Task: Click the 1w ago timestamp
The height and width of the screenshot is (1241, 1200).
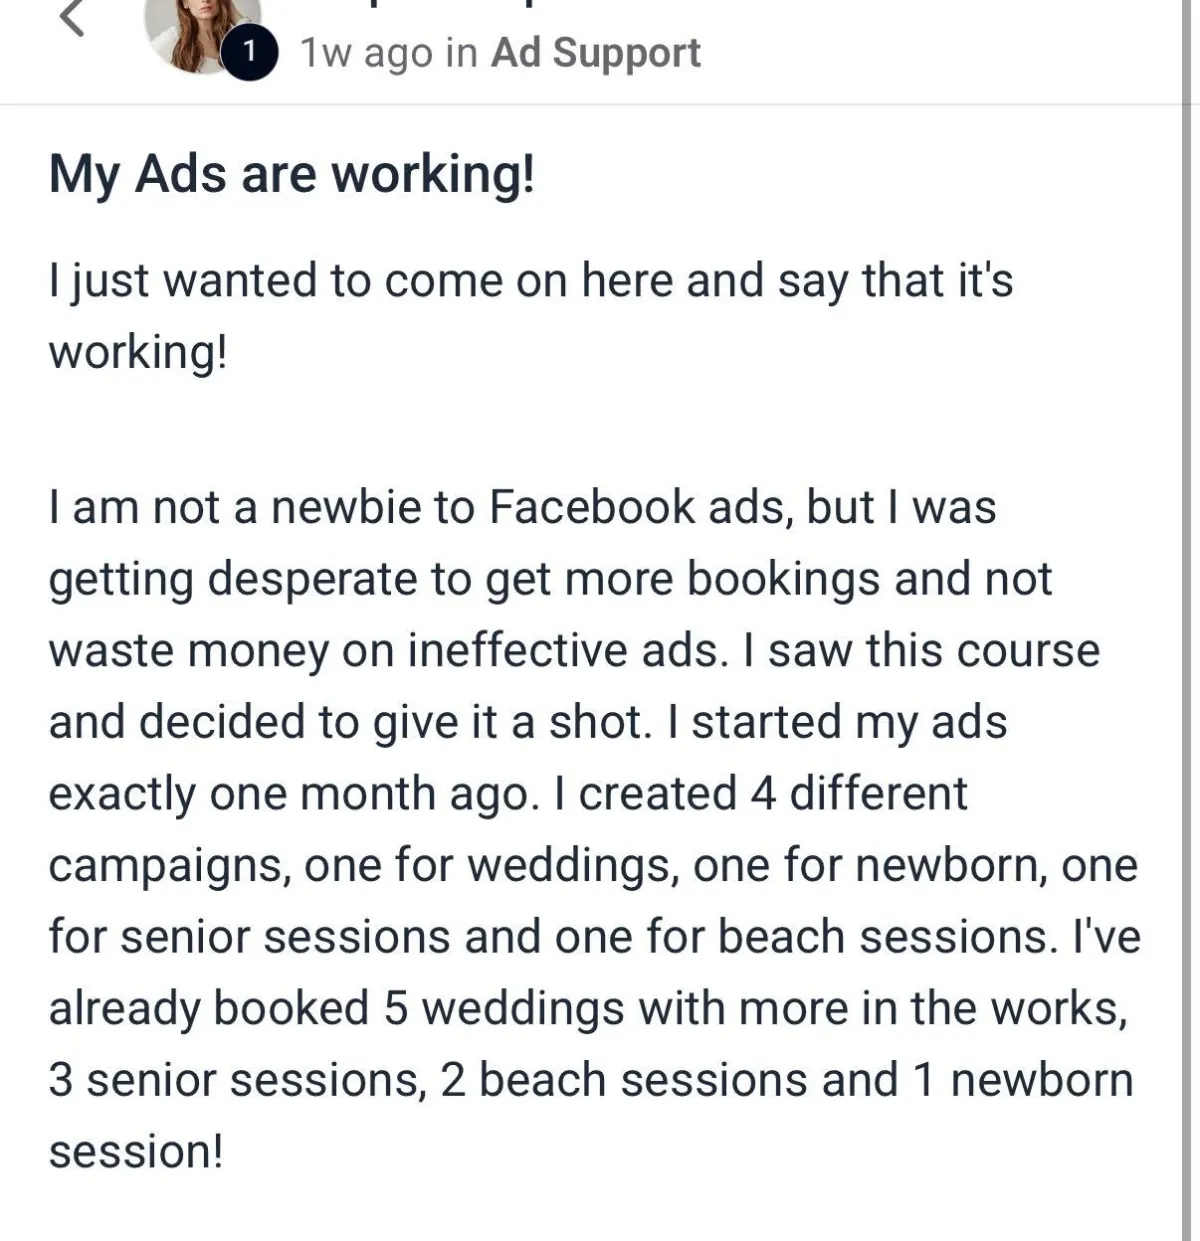Action: tap(369, 53)
